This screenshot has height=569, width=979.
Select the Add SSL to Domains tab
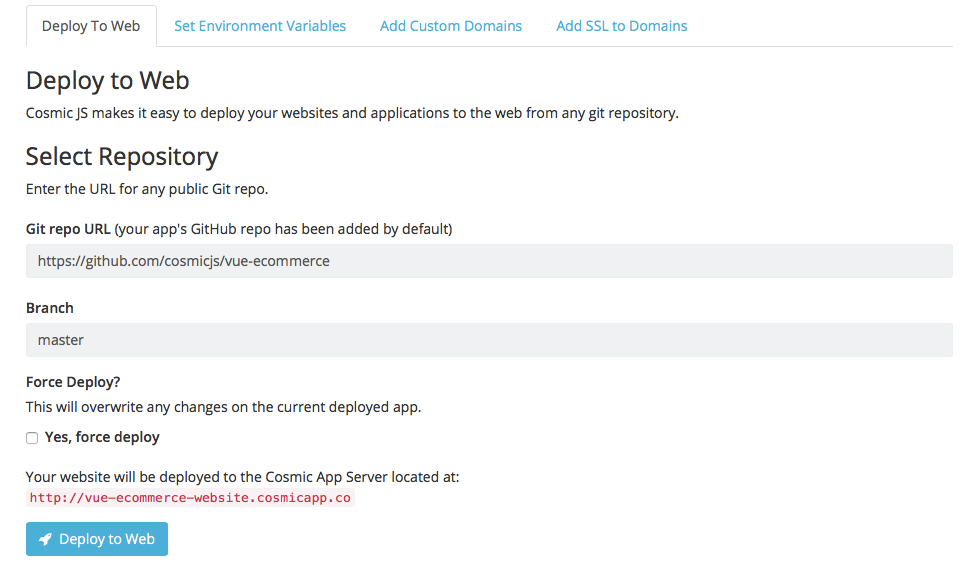tap(621, 26)
